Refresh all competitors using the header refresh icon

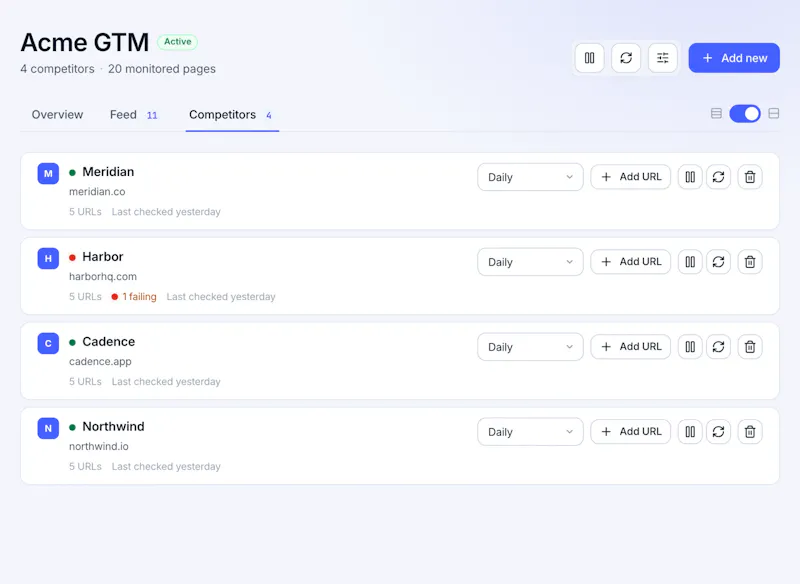(x=626, y=58)
